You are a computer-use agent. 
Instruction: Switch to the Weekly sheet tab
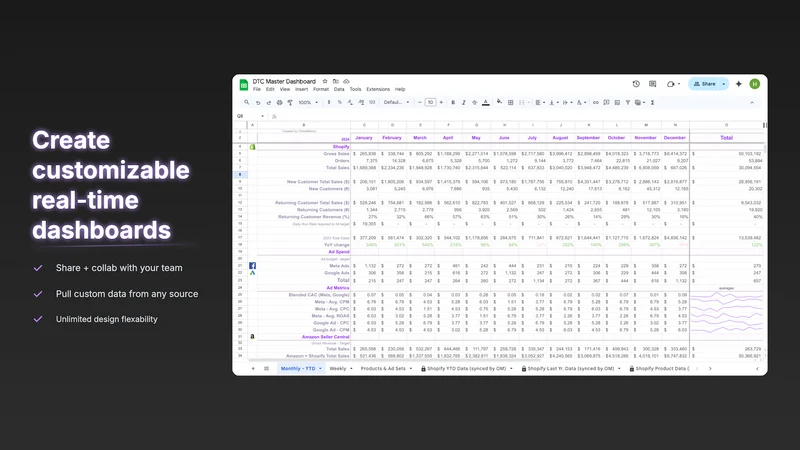pyautogui.click(x=341, y=368)
